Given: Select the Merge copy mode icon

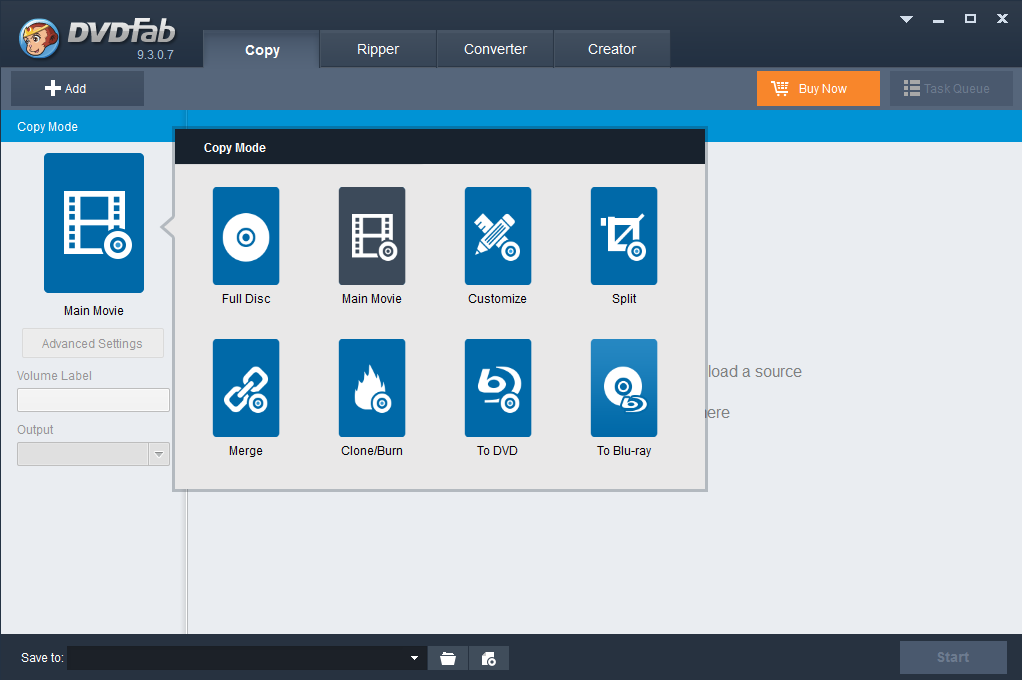Looking at the screenshot, I should click(x=246, y=388).
